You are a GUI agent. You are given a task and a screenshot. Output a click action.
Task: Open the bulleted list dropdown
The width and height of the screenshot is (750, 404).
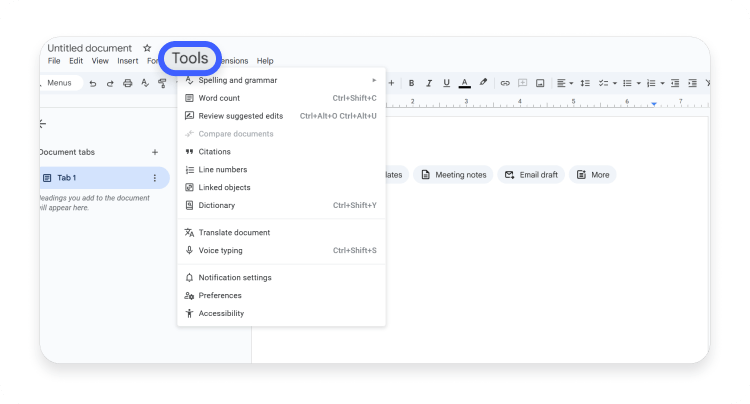click(631, 83)
